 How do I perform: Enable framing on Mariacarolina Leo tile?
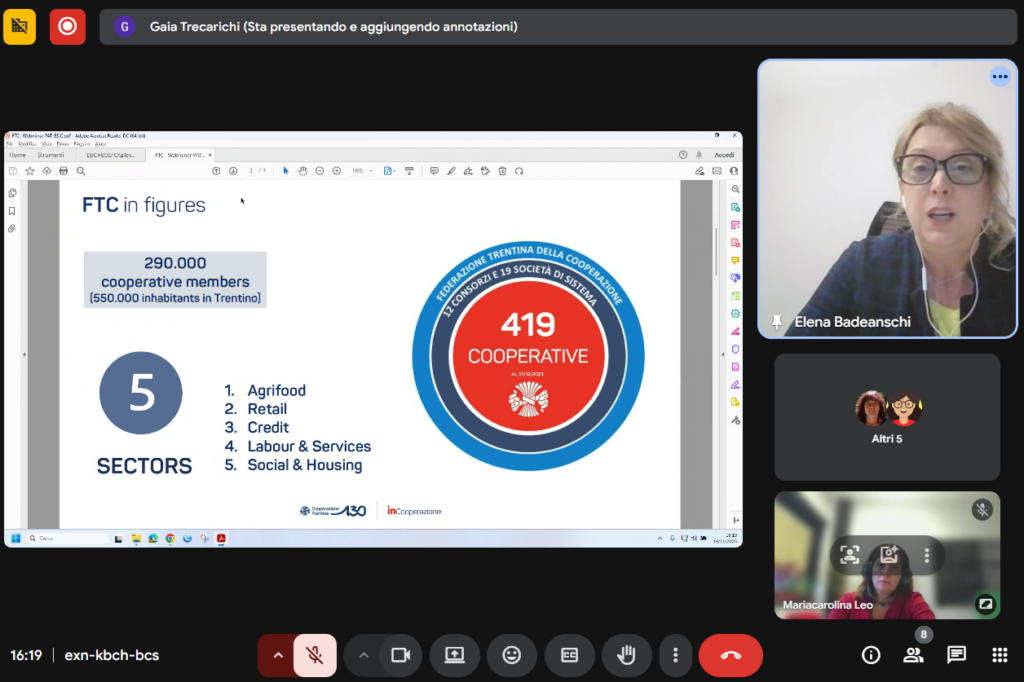pos(850,555)
